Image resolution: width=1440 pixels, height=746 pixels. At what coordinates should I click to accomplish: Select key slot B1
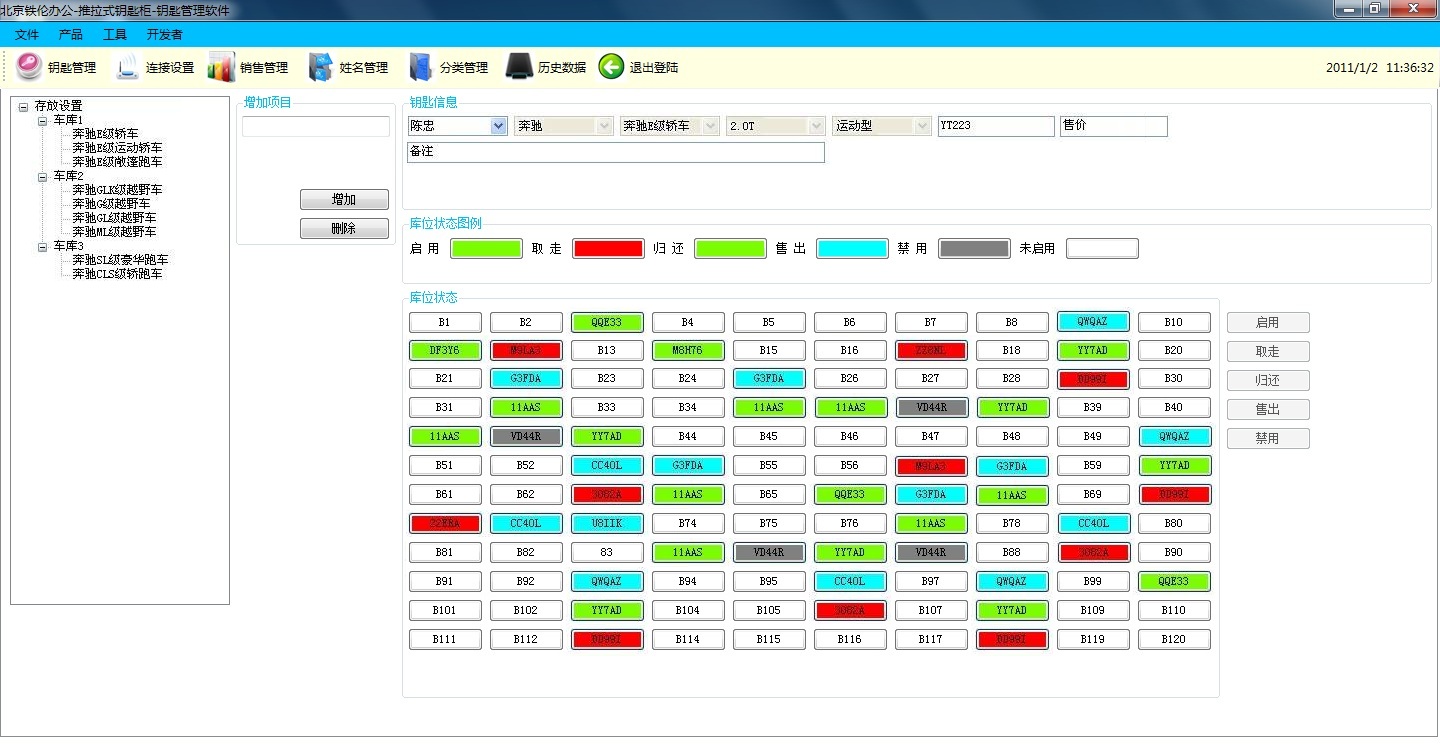pyautogui.click(x=445, y=323)
